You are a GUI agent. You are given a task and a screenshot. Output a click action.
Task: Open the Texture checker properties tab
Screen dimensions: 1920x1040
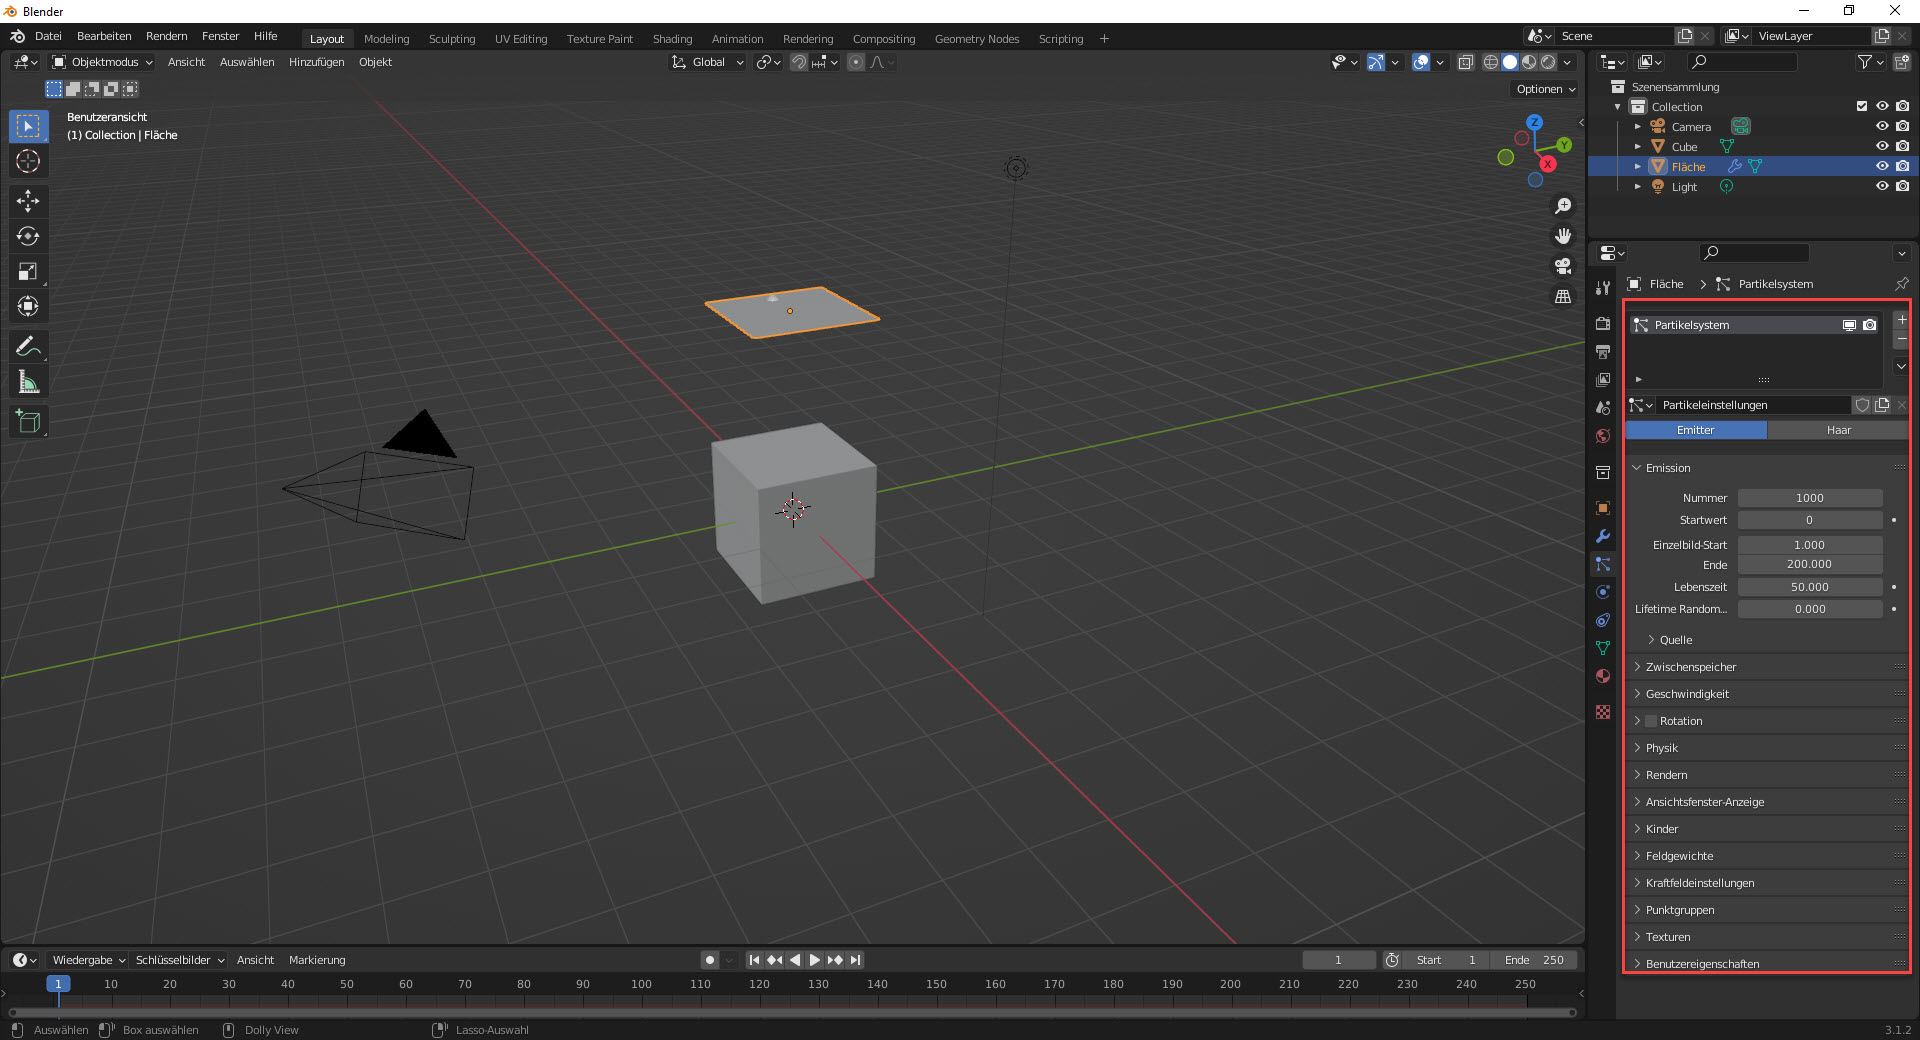[1603, 712]
